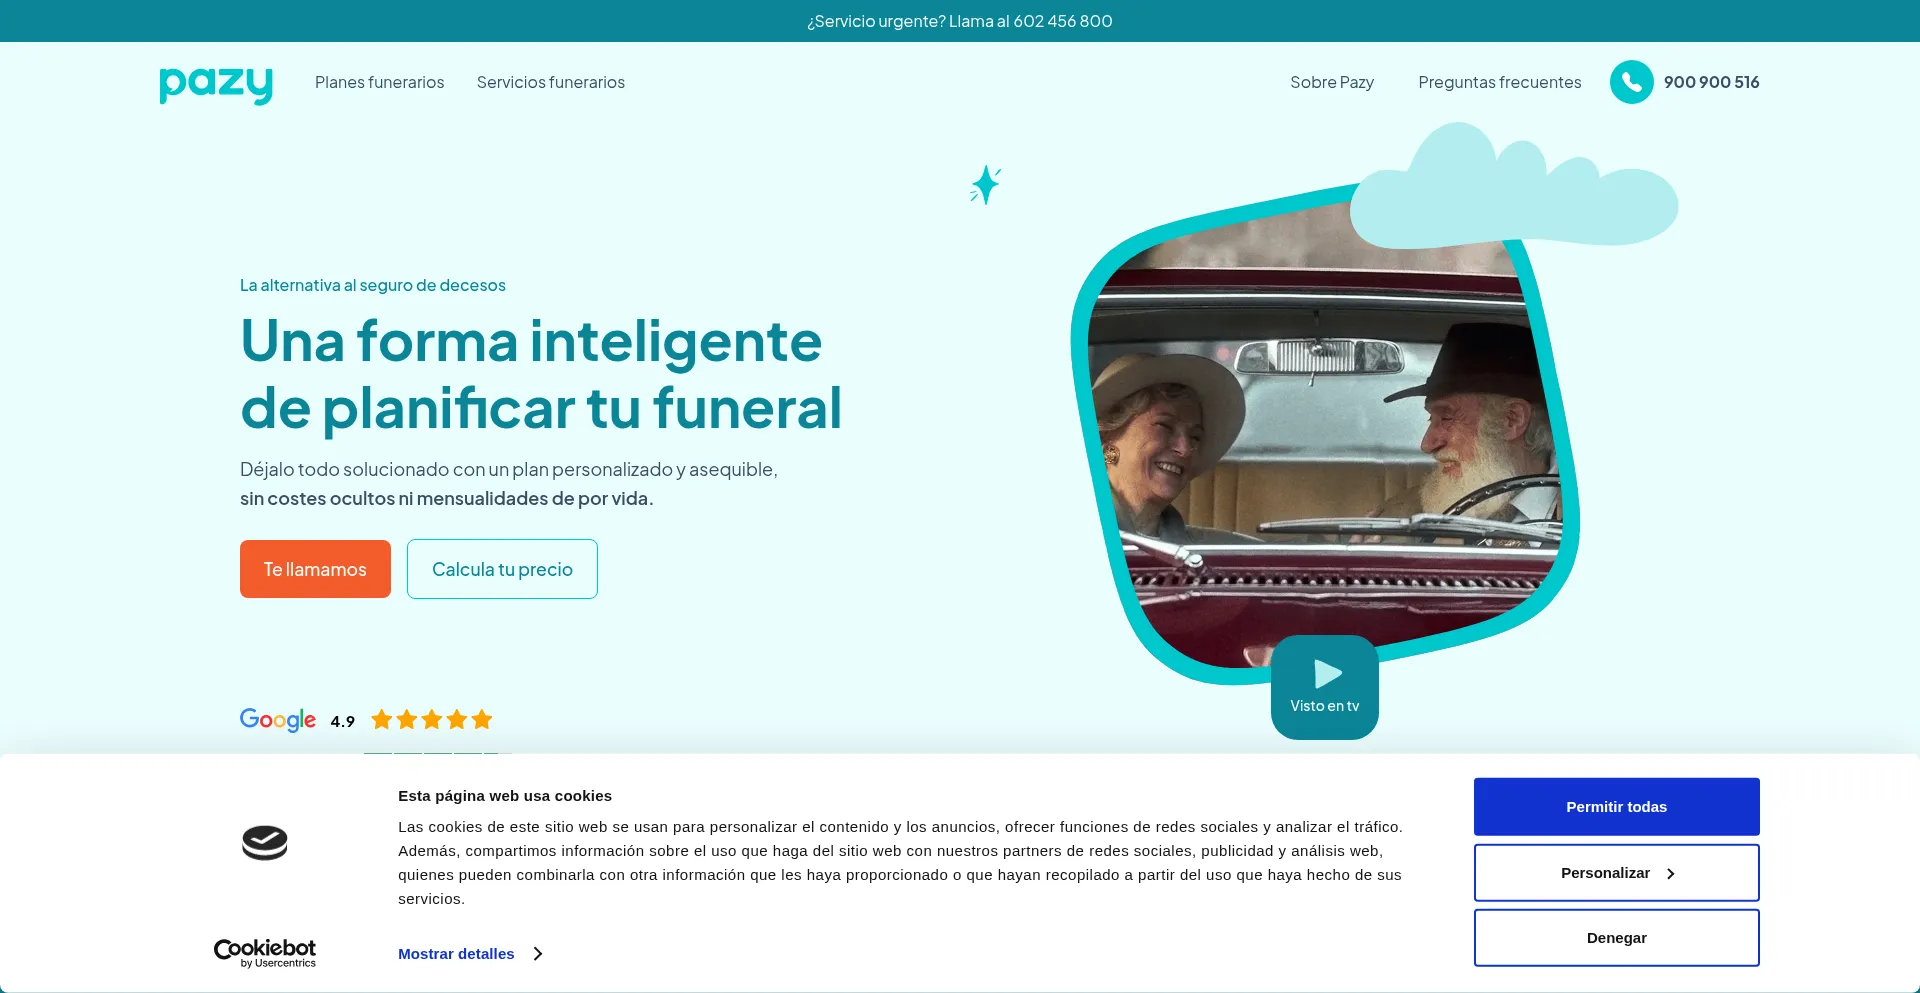Screen dimensions: 1920x993
Task: Click the teal phone icon in header
Action: [1631, 82]
